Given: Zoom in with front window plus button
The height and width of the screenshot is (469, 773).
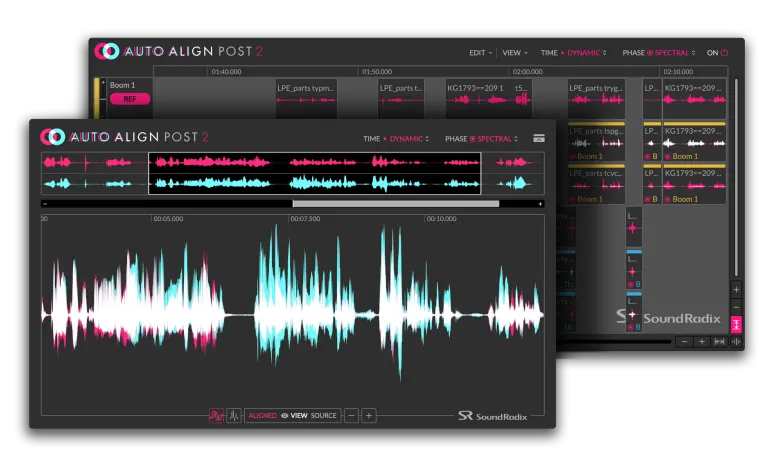Looking at the screenshot, I should [369, 415].
